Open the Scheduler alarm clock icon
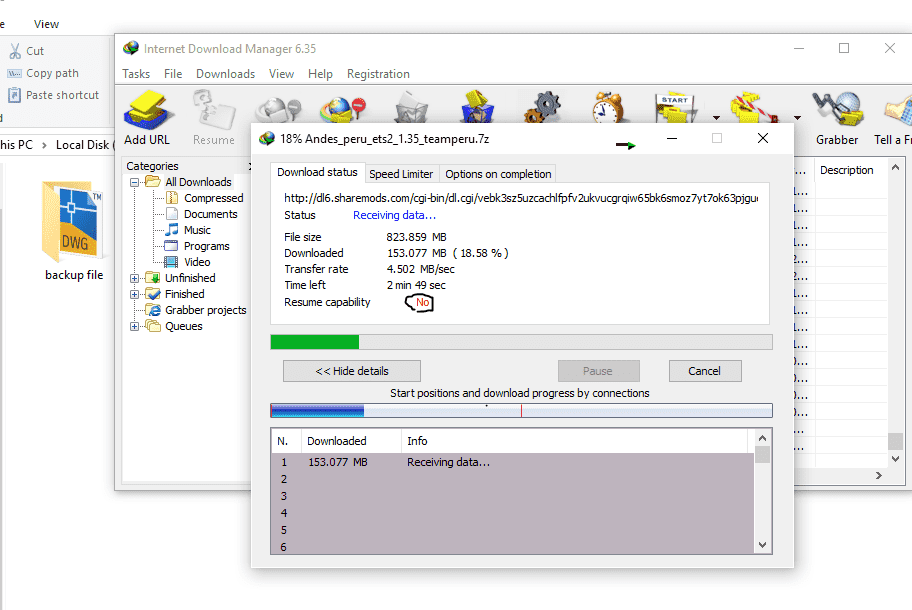The height and width of the screenshot is (610, 912). pyautogui.click(x=608, y=107)
